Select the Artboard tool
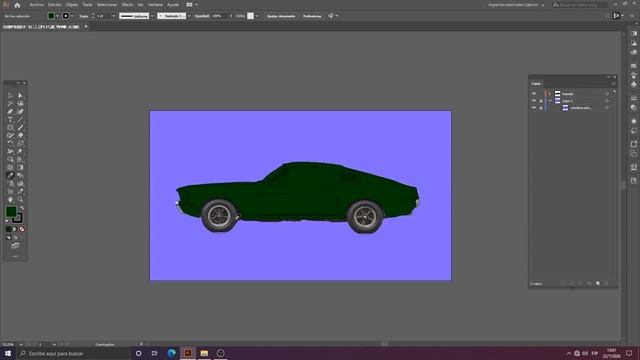 click(10, 191)
